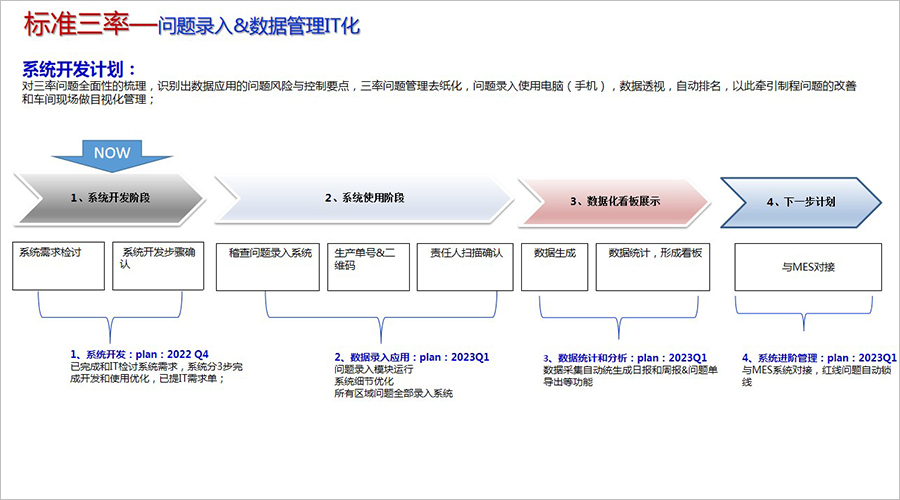Click the 系统进阶管理 plan 2023Q1 heading
Viewport: 900px width, 500px height.
pos(819,357)
